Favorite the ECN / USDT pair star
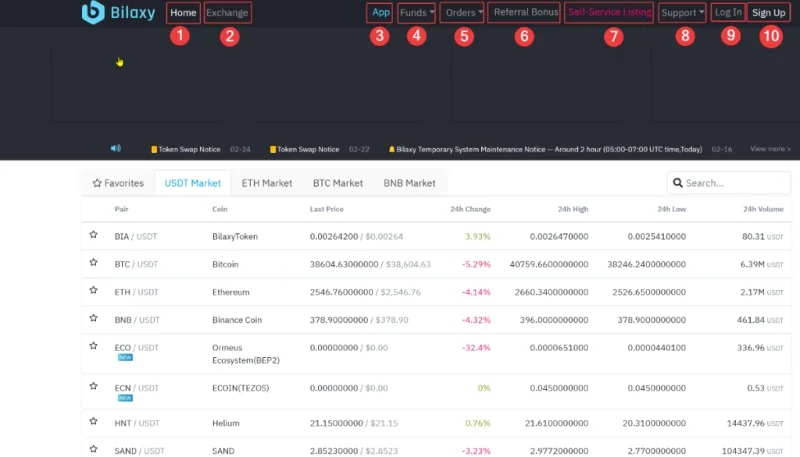800x457 pixels. (x=93, y=386)
